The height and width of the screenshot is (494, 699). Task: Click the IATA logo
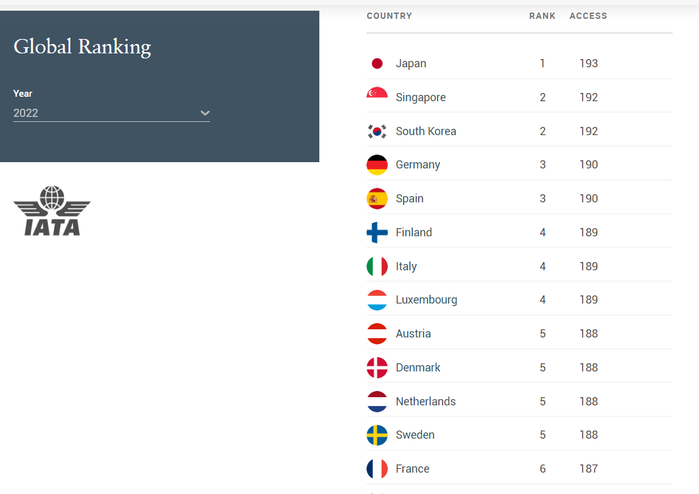pos(52,210)
